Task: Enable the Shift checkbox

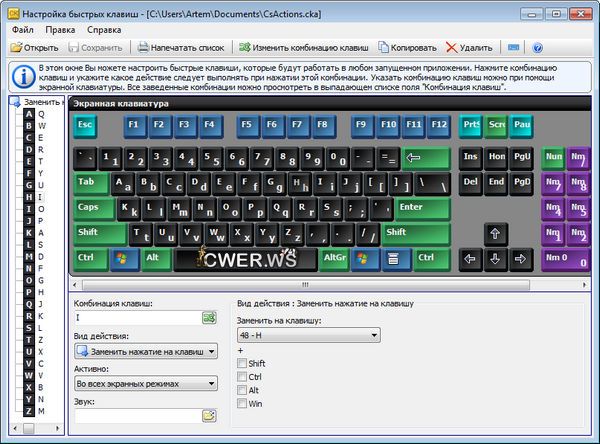Action: [x=242, y=363]
